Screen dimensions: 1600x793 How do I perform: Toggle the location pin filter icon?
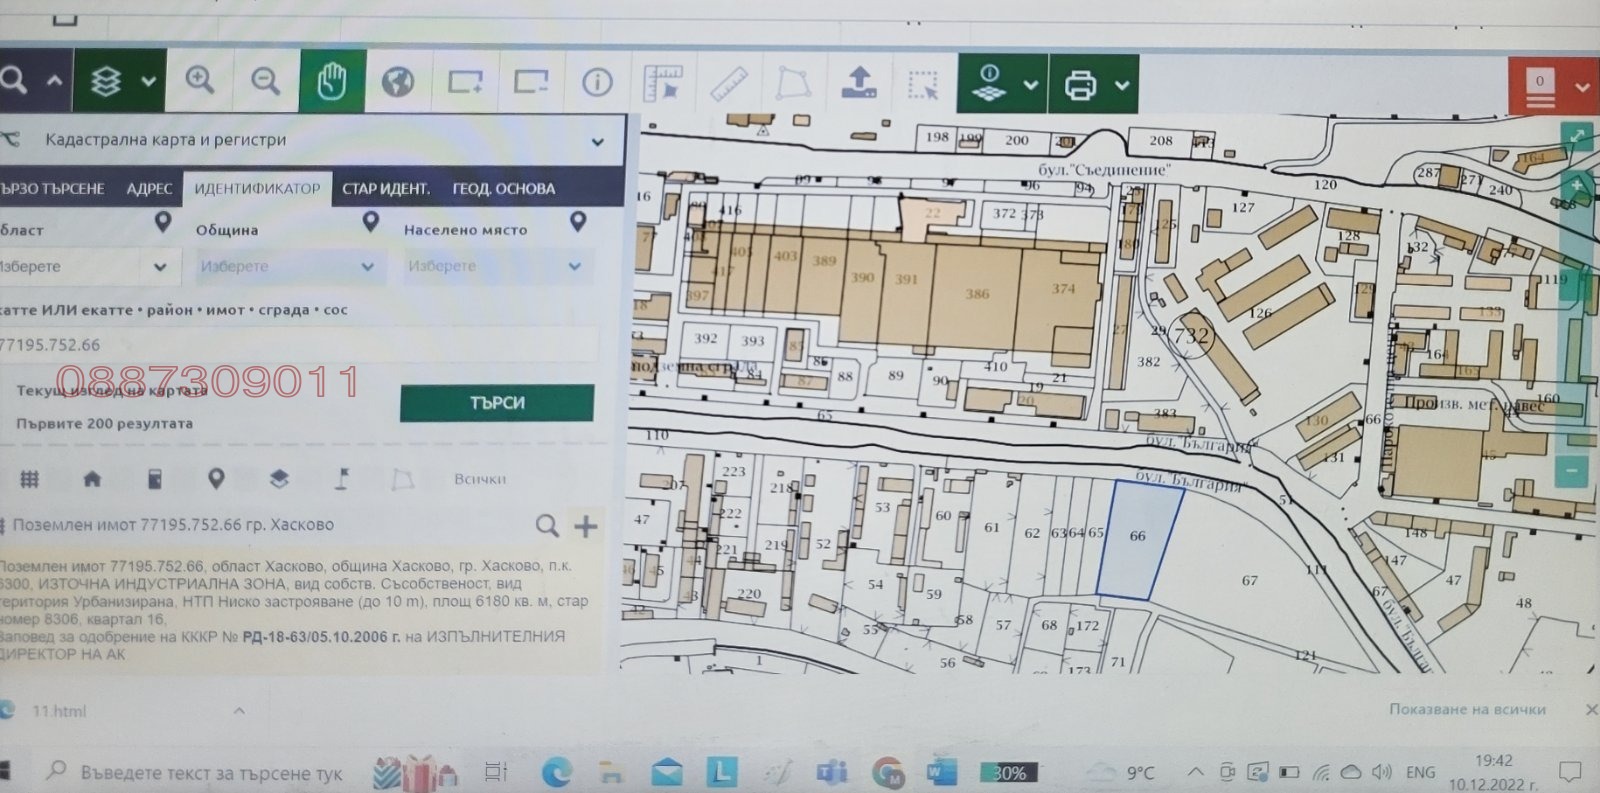[x=216, y=480]
